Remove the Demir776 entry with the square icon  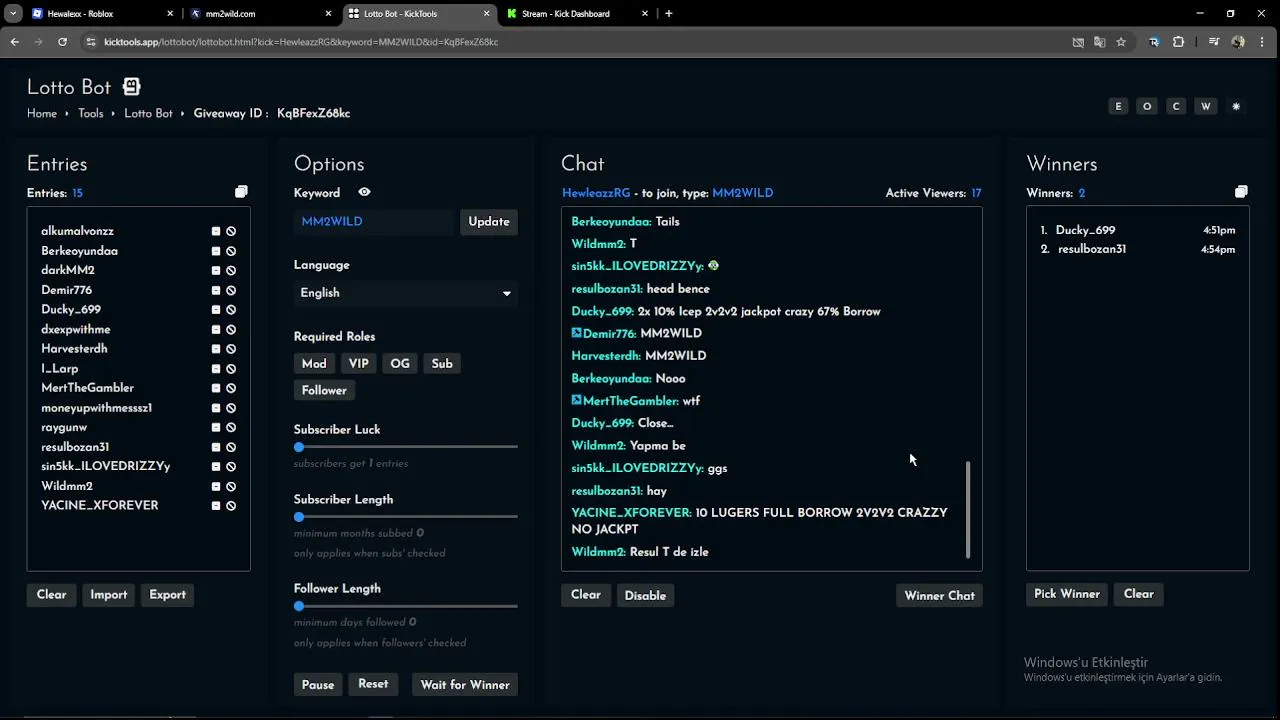[x=216, y=290]
